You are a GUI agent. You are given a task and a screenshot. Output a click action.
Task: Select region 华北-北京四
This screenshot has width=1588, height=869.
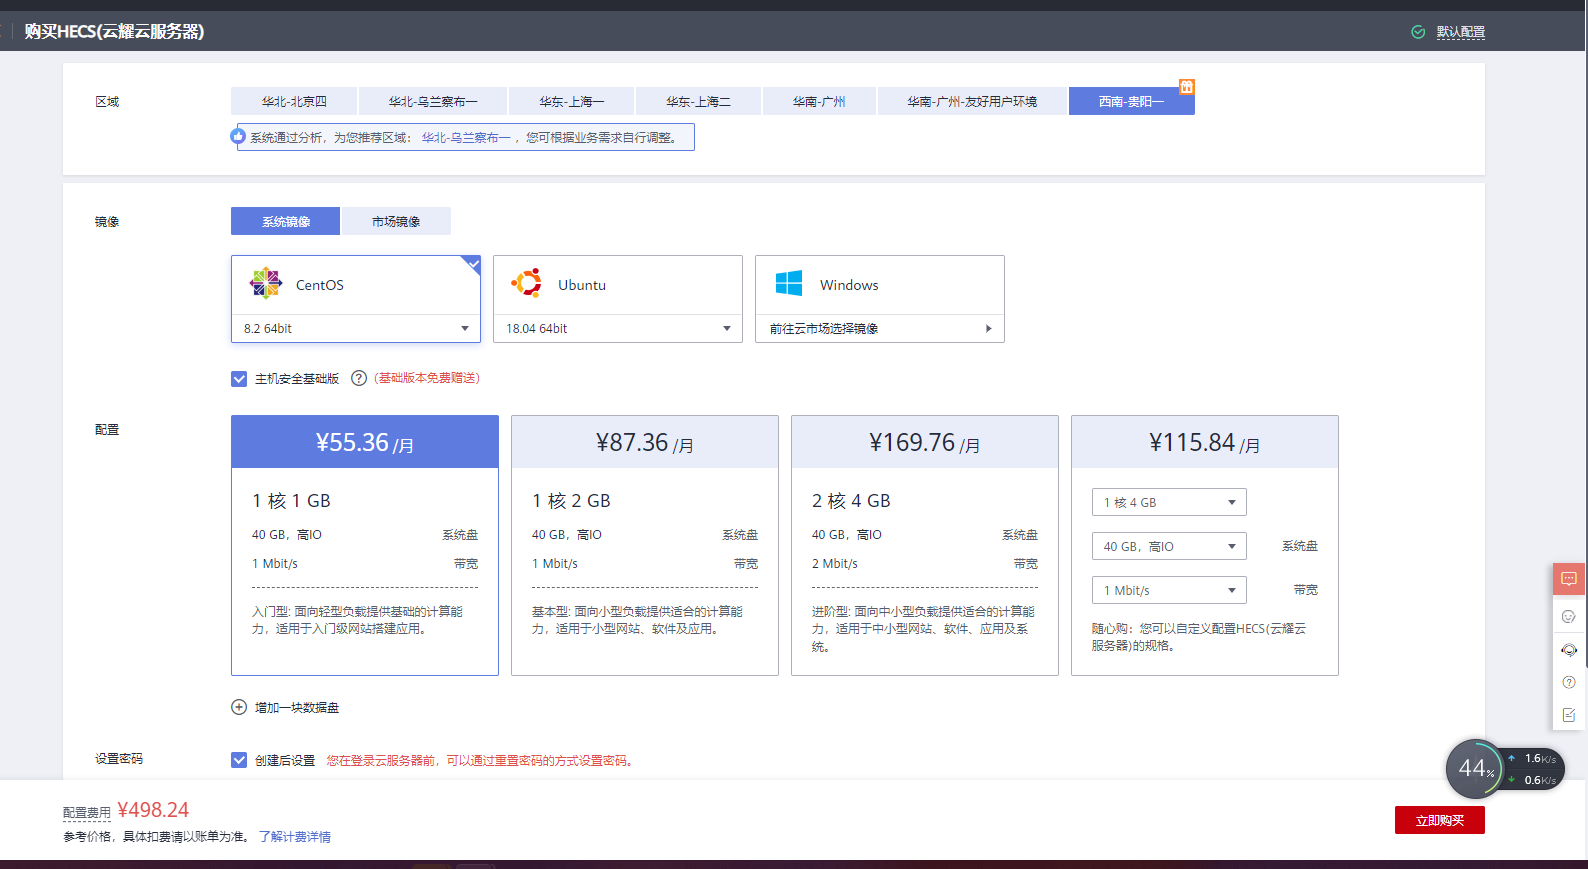pos(294,101)
